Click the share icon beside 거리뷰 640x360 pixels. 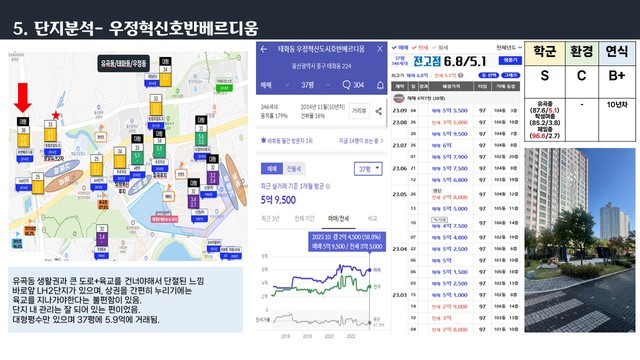coord(379,111)
